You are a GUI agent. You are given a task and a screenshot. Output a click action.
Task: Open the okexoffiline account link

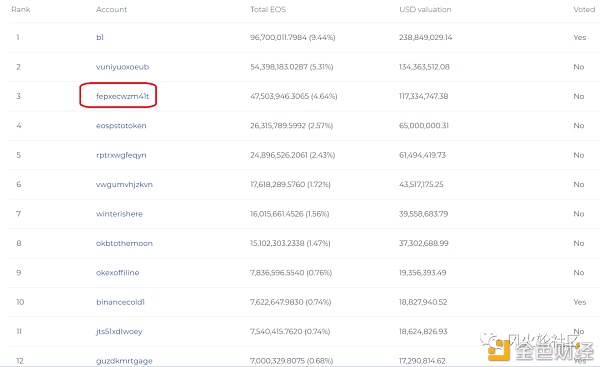(x=117, y=273)
